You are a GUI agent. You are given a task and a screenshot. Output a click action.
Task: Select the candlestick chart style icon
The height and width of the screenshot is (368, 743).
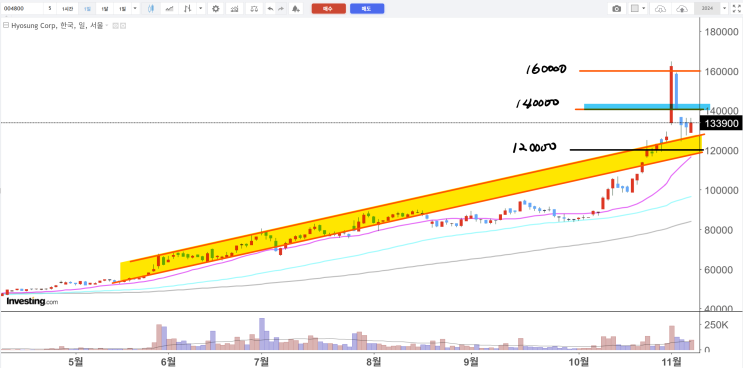tap(151, 9)
